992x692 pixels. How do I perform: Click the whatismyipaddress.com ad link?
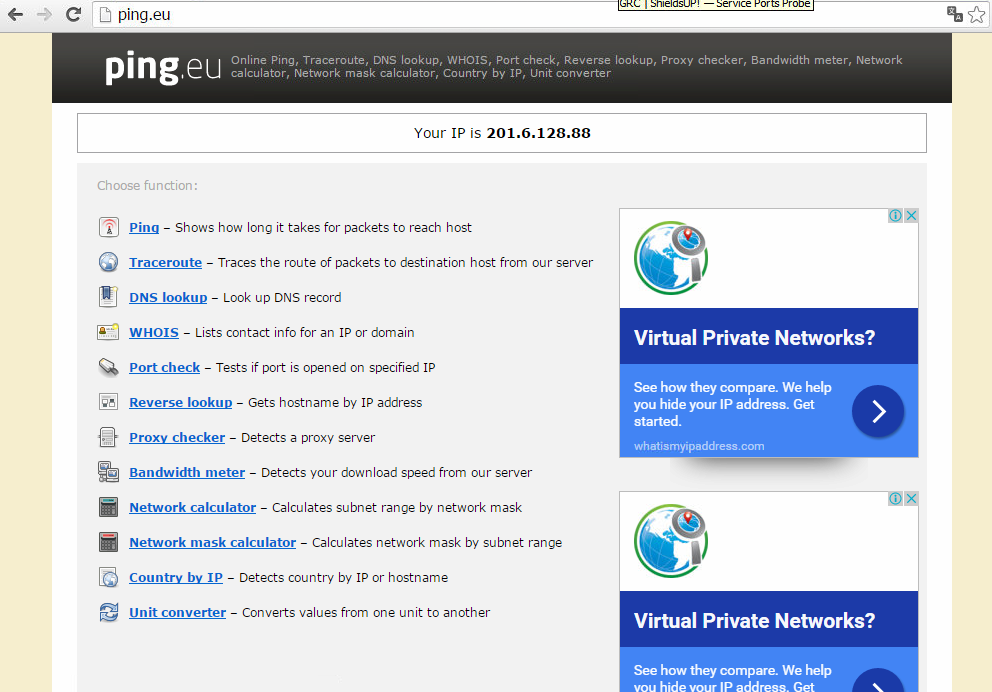pyautogui.click(x=699, y=446)
